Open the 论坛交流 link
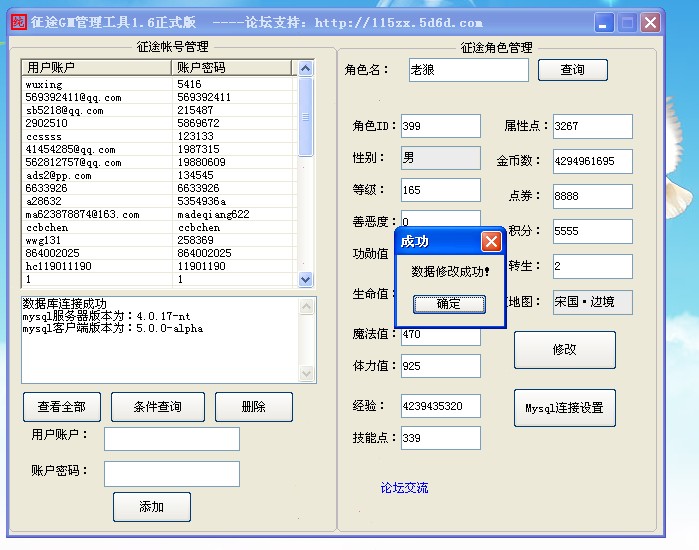This screenshot has height=550, width=699. (x=404, y=488)
